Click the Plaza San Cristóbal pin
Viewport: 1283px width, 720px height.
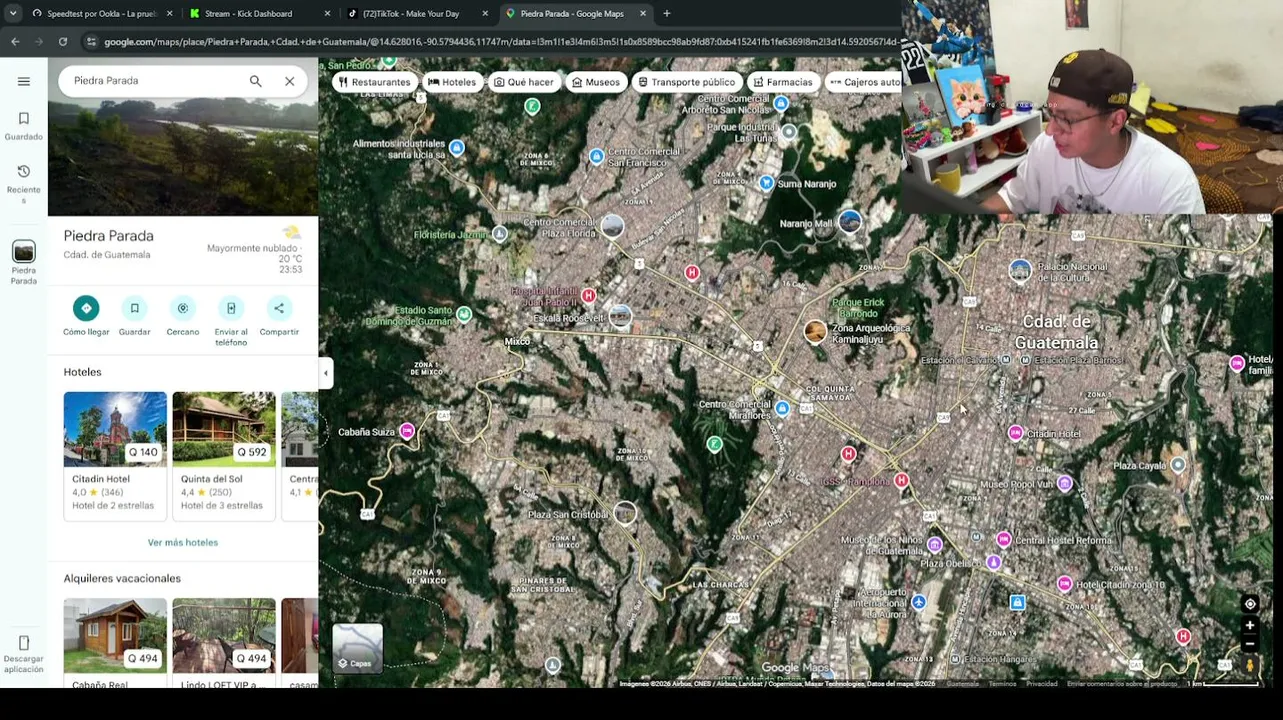coord(625,514)
